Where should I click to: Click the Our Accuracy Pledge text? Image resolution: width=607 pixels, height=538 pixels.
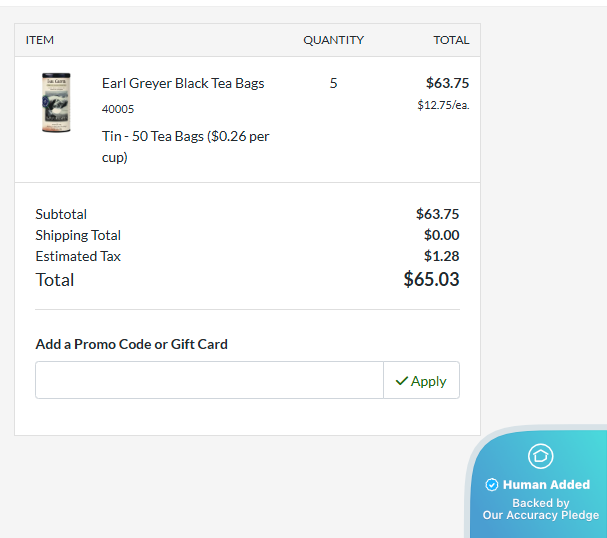click(540, 516)
